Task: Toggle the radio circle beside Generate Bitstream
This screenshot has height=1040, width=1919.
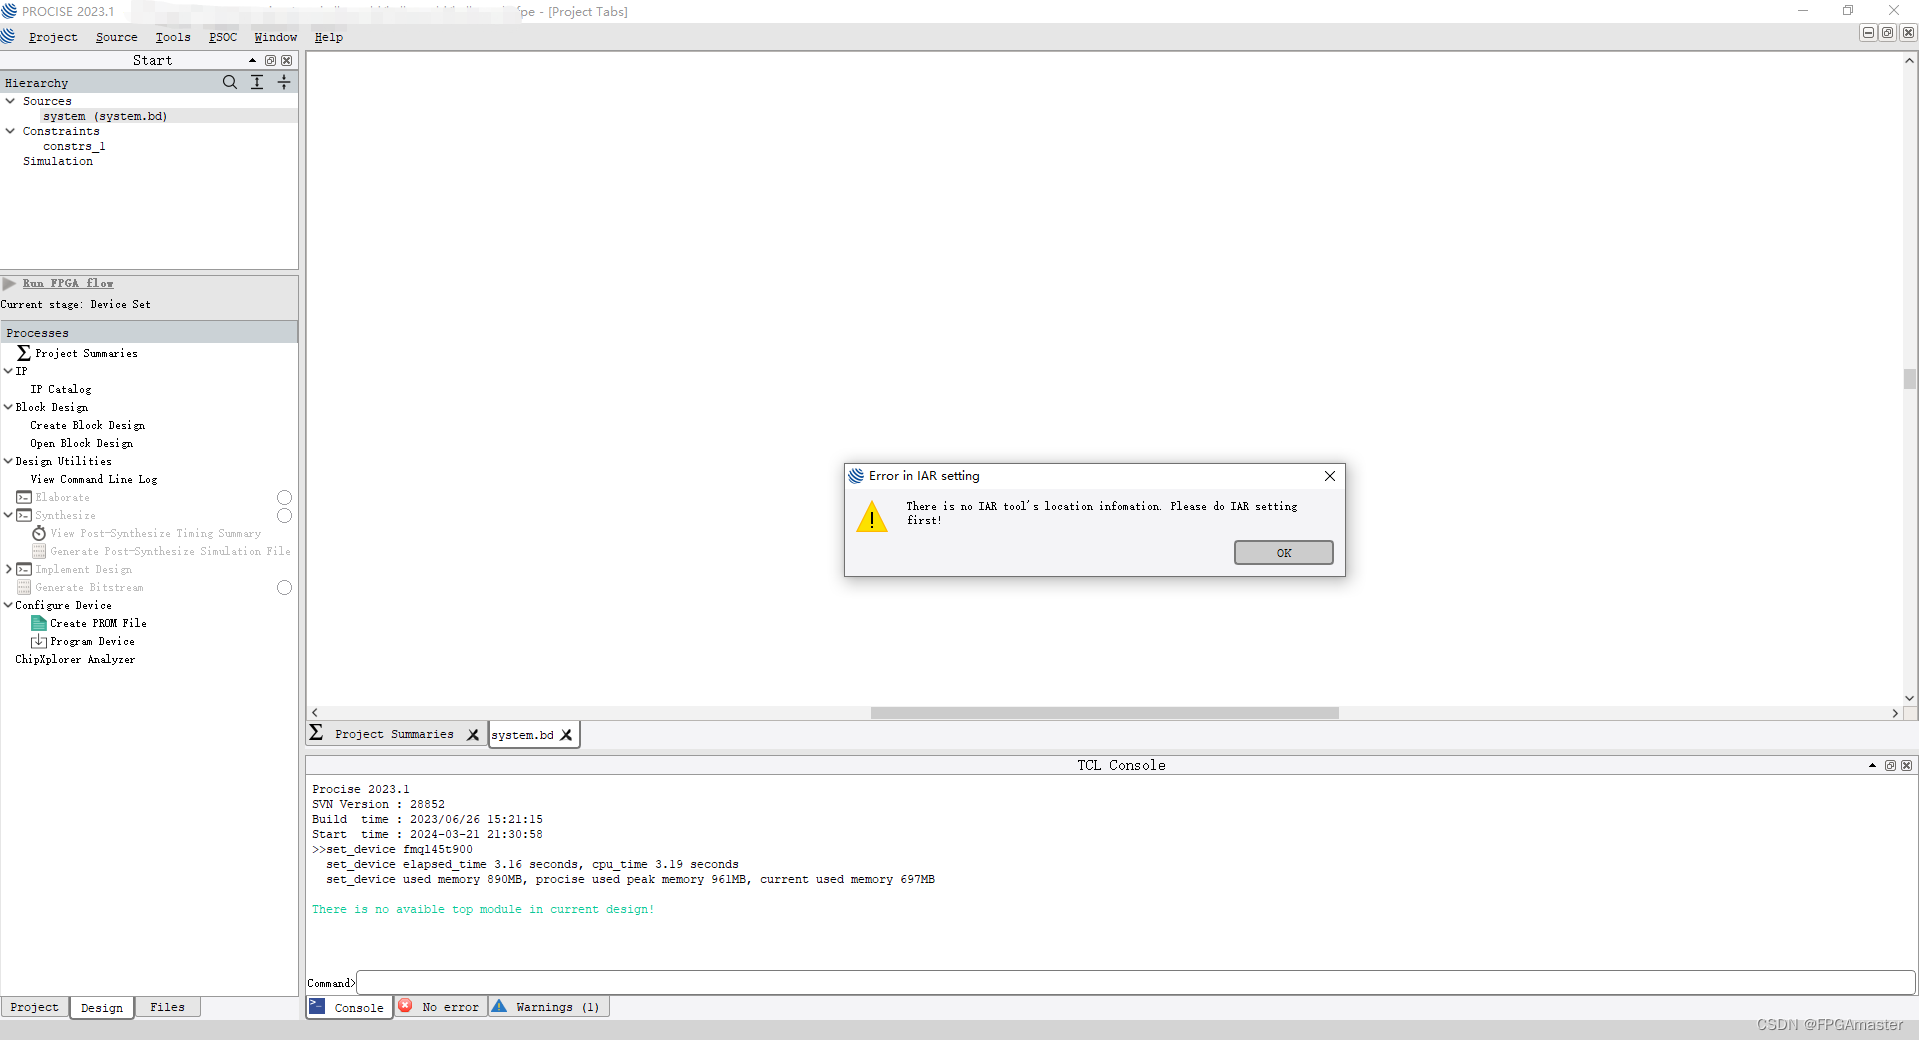Action: click(284, 587)
